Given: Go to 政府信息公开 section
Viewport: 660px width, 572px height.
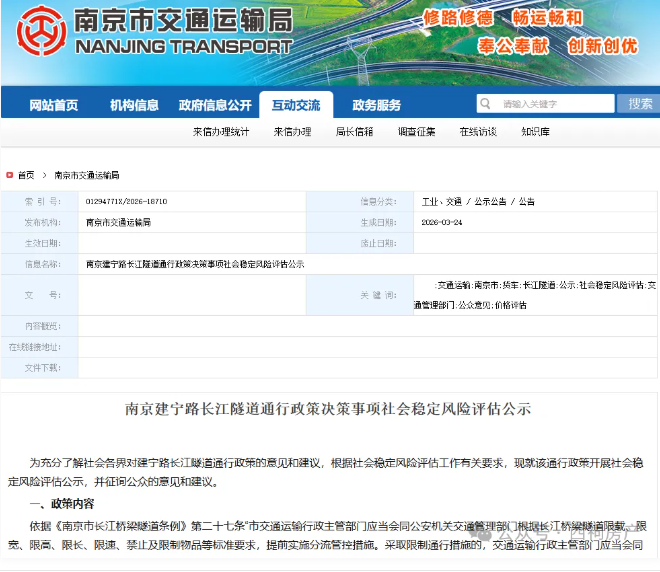Looking at the screenshot, I should pyautogui.click(x=215, y=105).
